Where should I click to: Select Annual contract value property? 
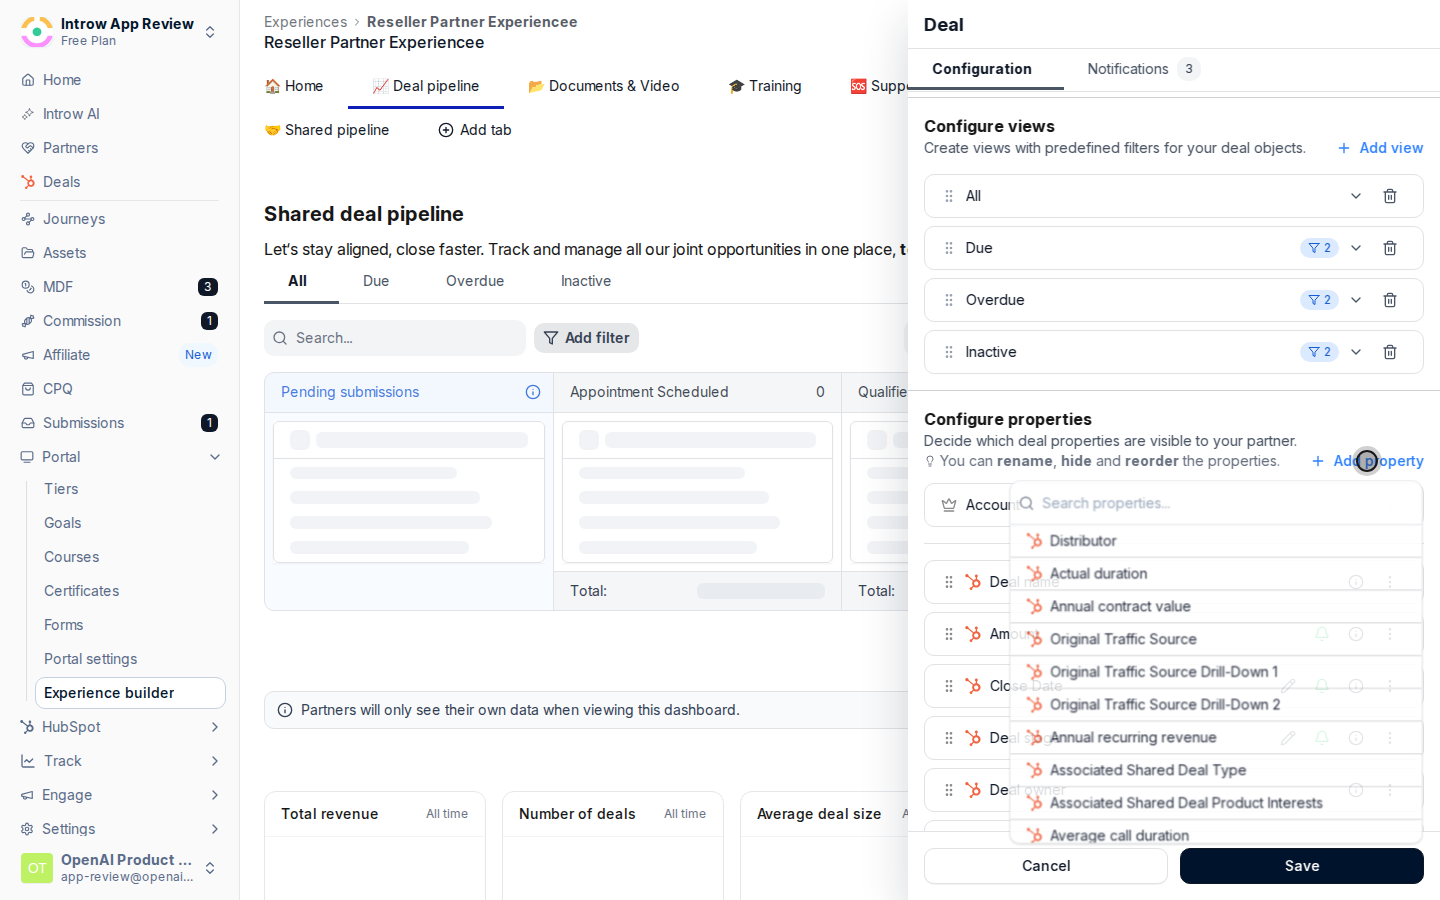pos(1216,607)
